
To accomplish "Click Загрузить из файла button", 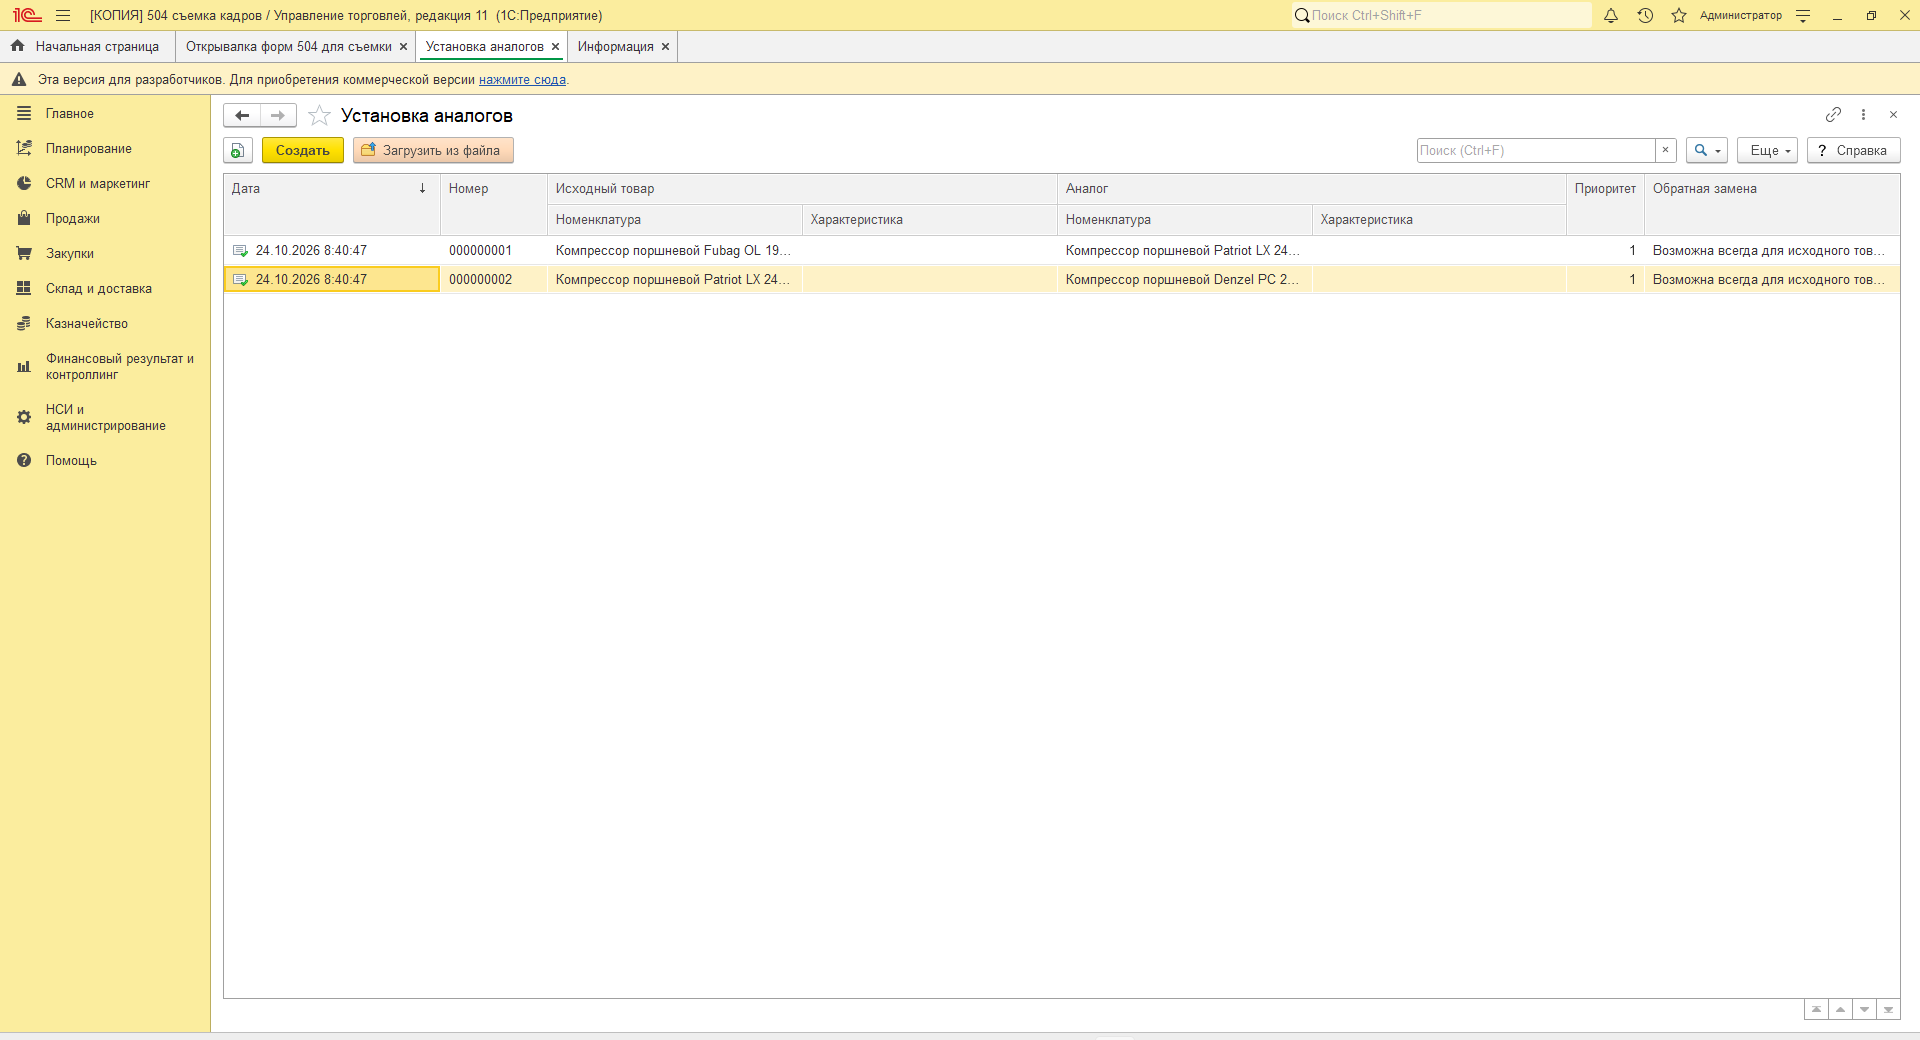I will pos(433,150).
